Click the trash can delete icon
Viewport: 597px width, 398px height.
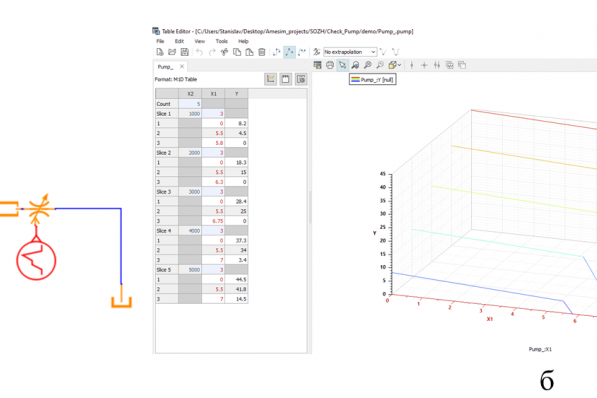[262, 52]
